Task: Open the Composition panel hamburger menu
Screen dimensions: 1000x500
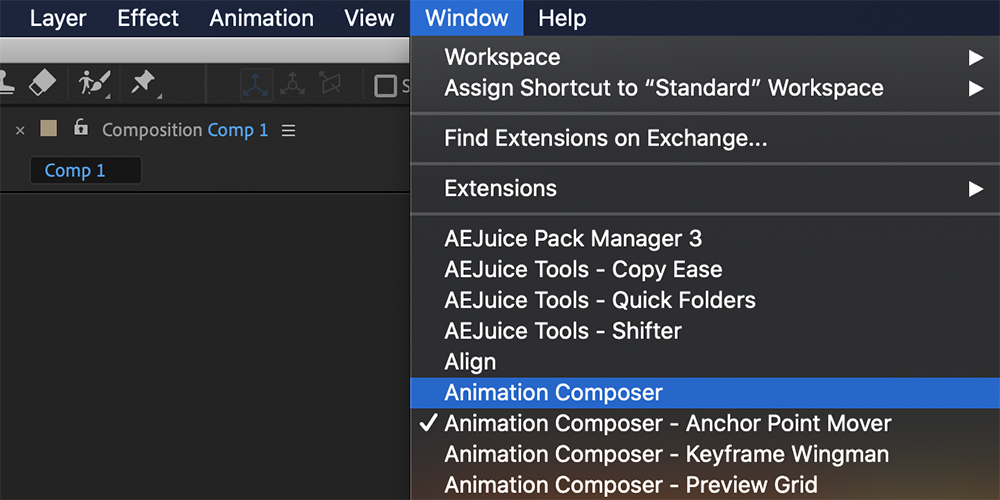Action: (x=289, y=131)
